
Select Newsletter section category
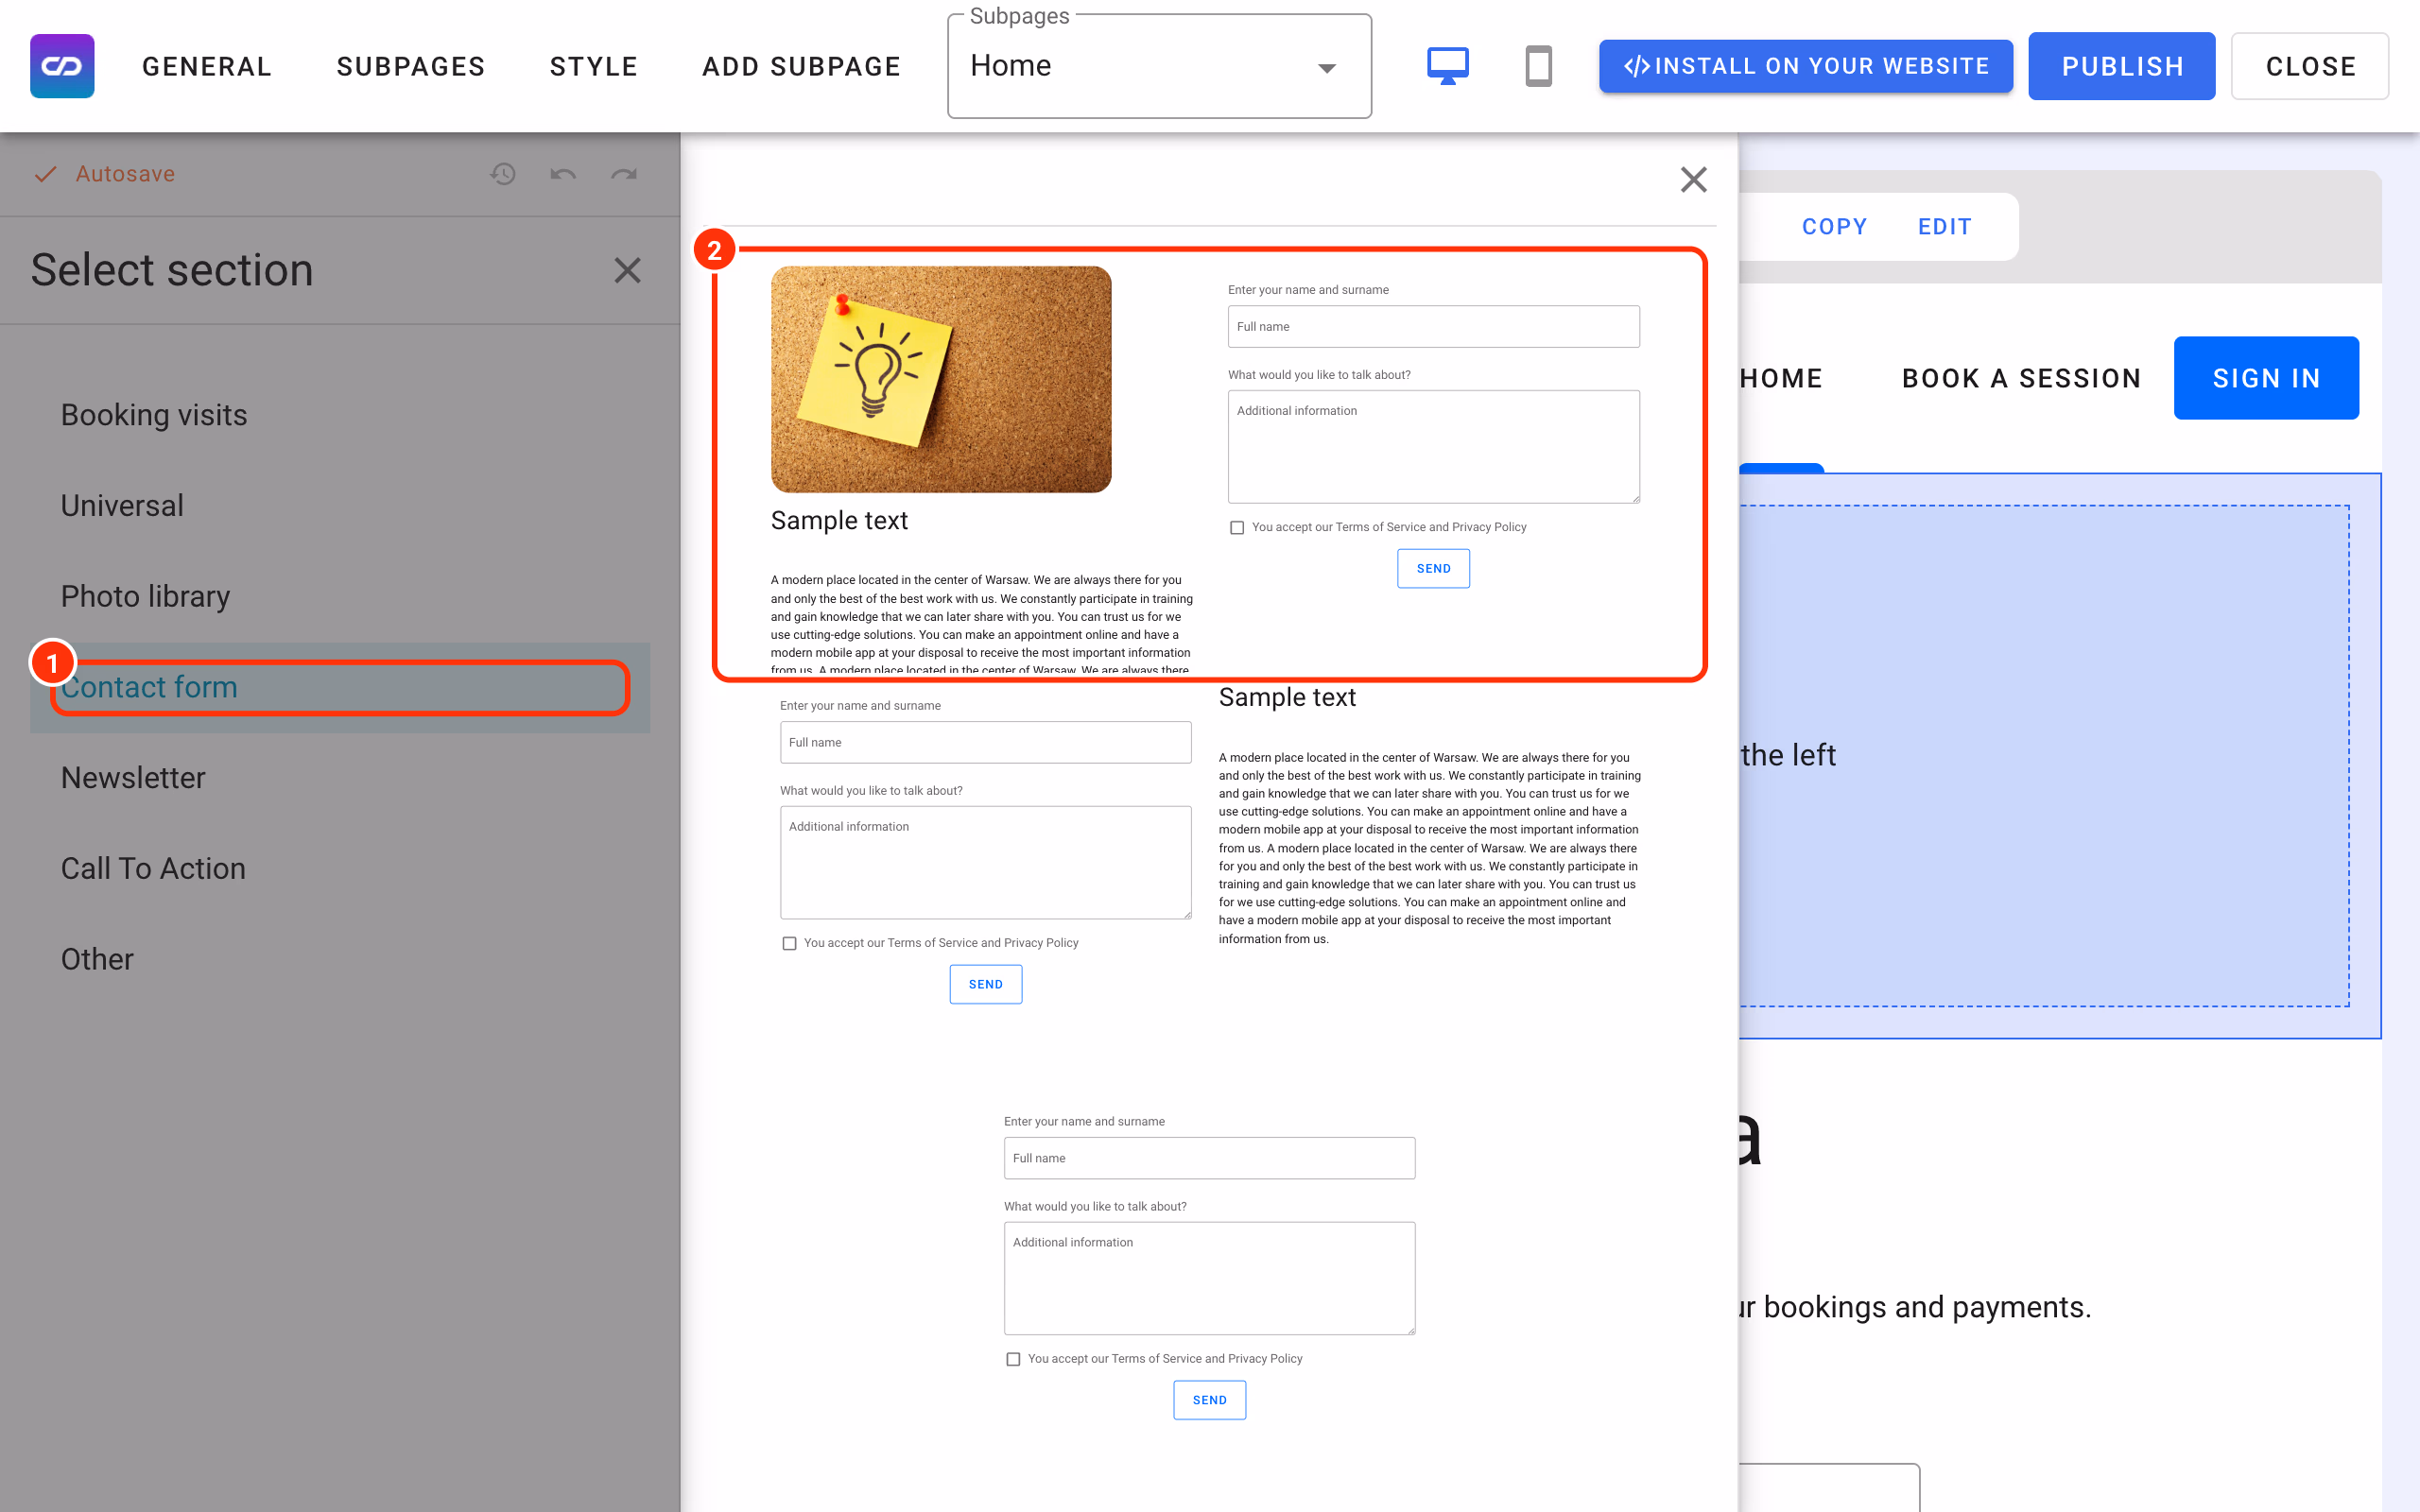tap(340, 778)
